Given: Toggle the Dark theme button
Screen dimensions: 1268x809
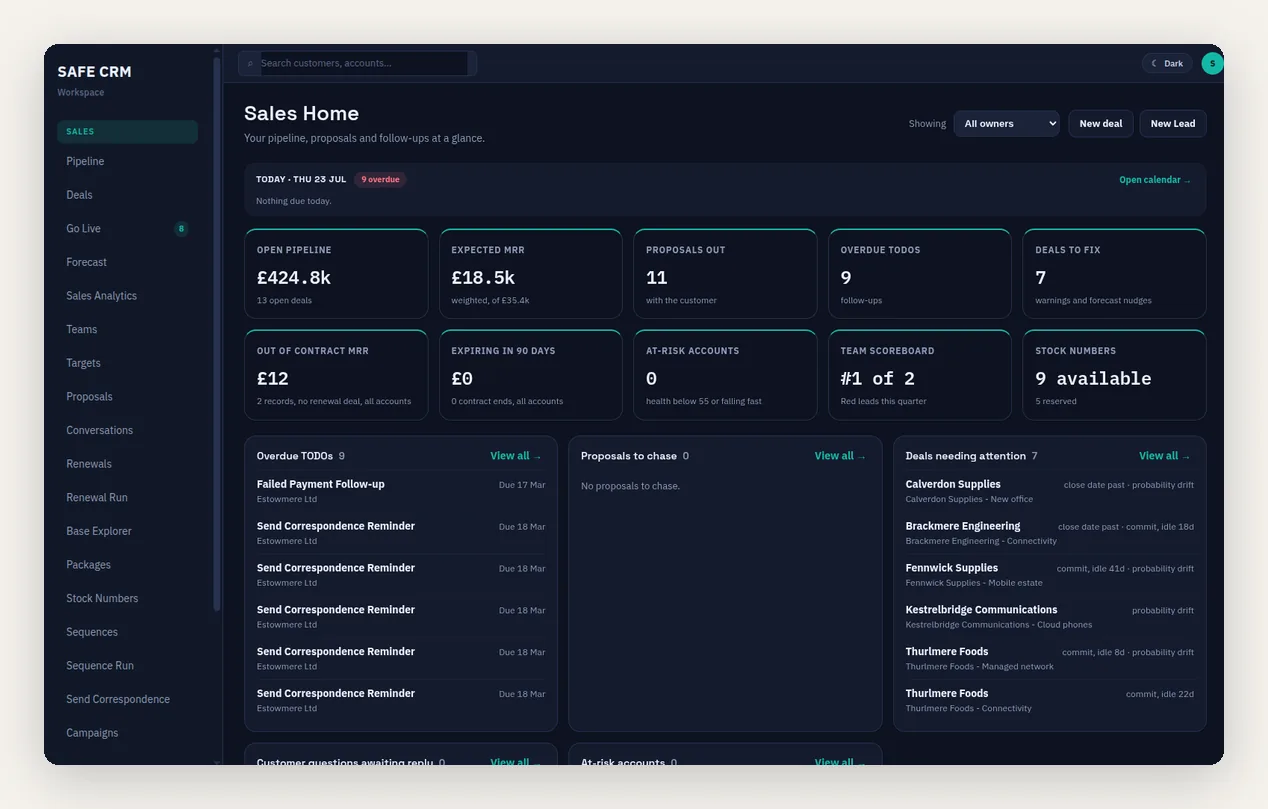Looking at the screenshot, I should 1167,63.
